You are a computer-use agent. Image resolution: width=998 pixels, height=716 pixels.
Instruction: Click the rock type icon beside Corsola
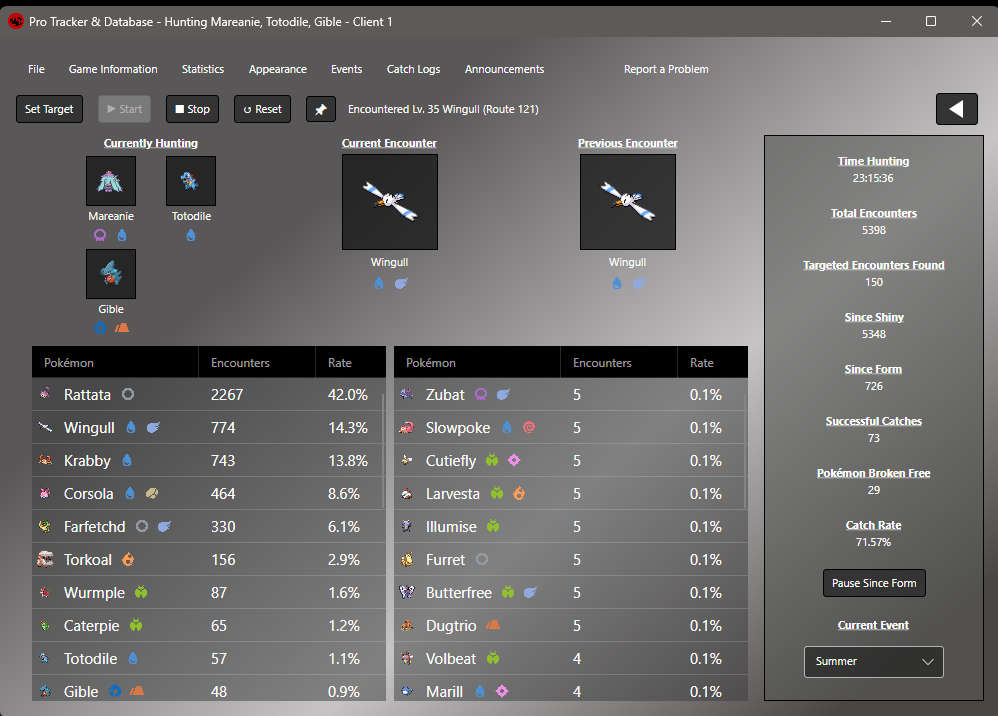(152, 493)
